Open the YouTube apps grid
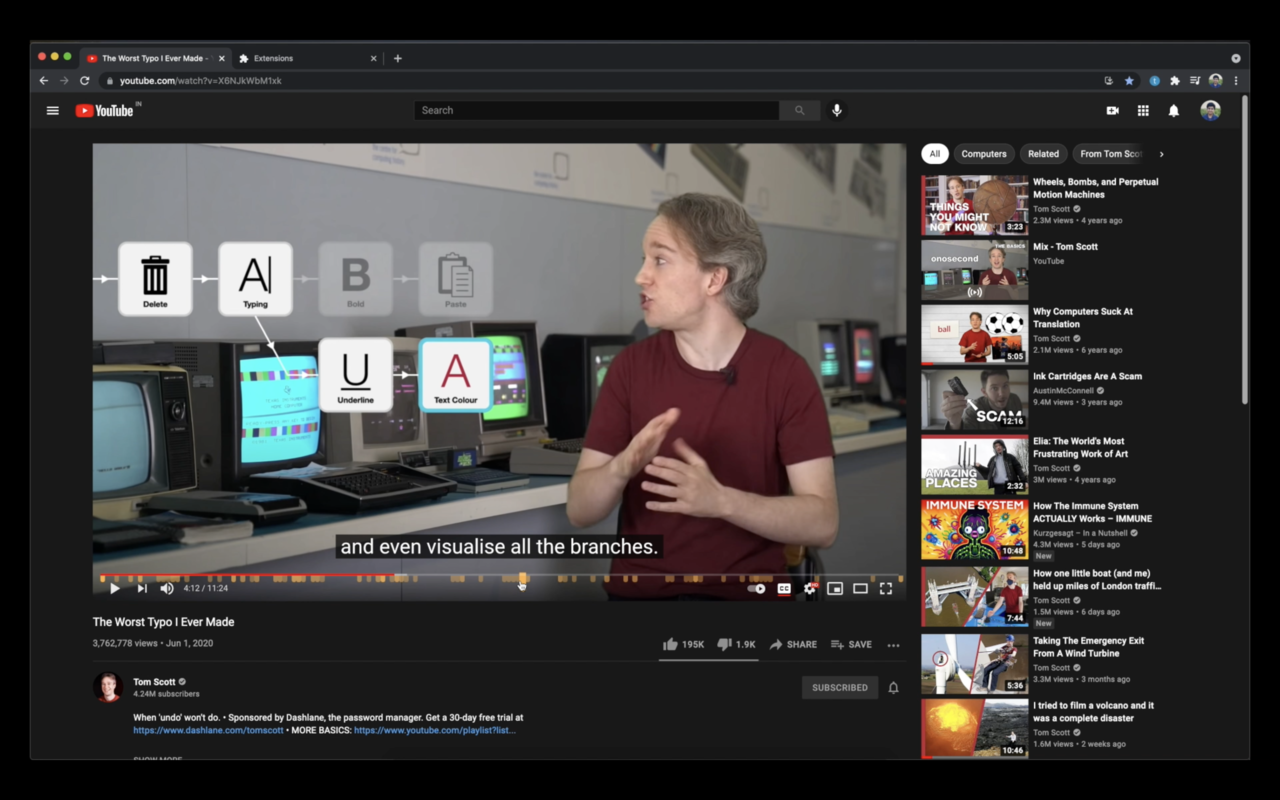The width and height of the screenshot is (1280, 800). (1143, 111)
